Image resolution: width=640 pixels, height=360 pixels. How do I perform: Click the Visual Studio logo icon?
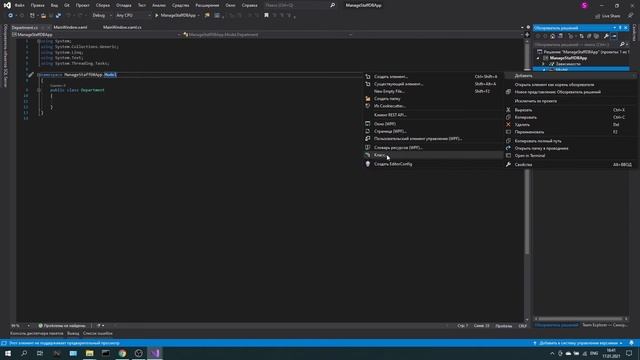point(7,5)
